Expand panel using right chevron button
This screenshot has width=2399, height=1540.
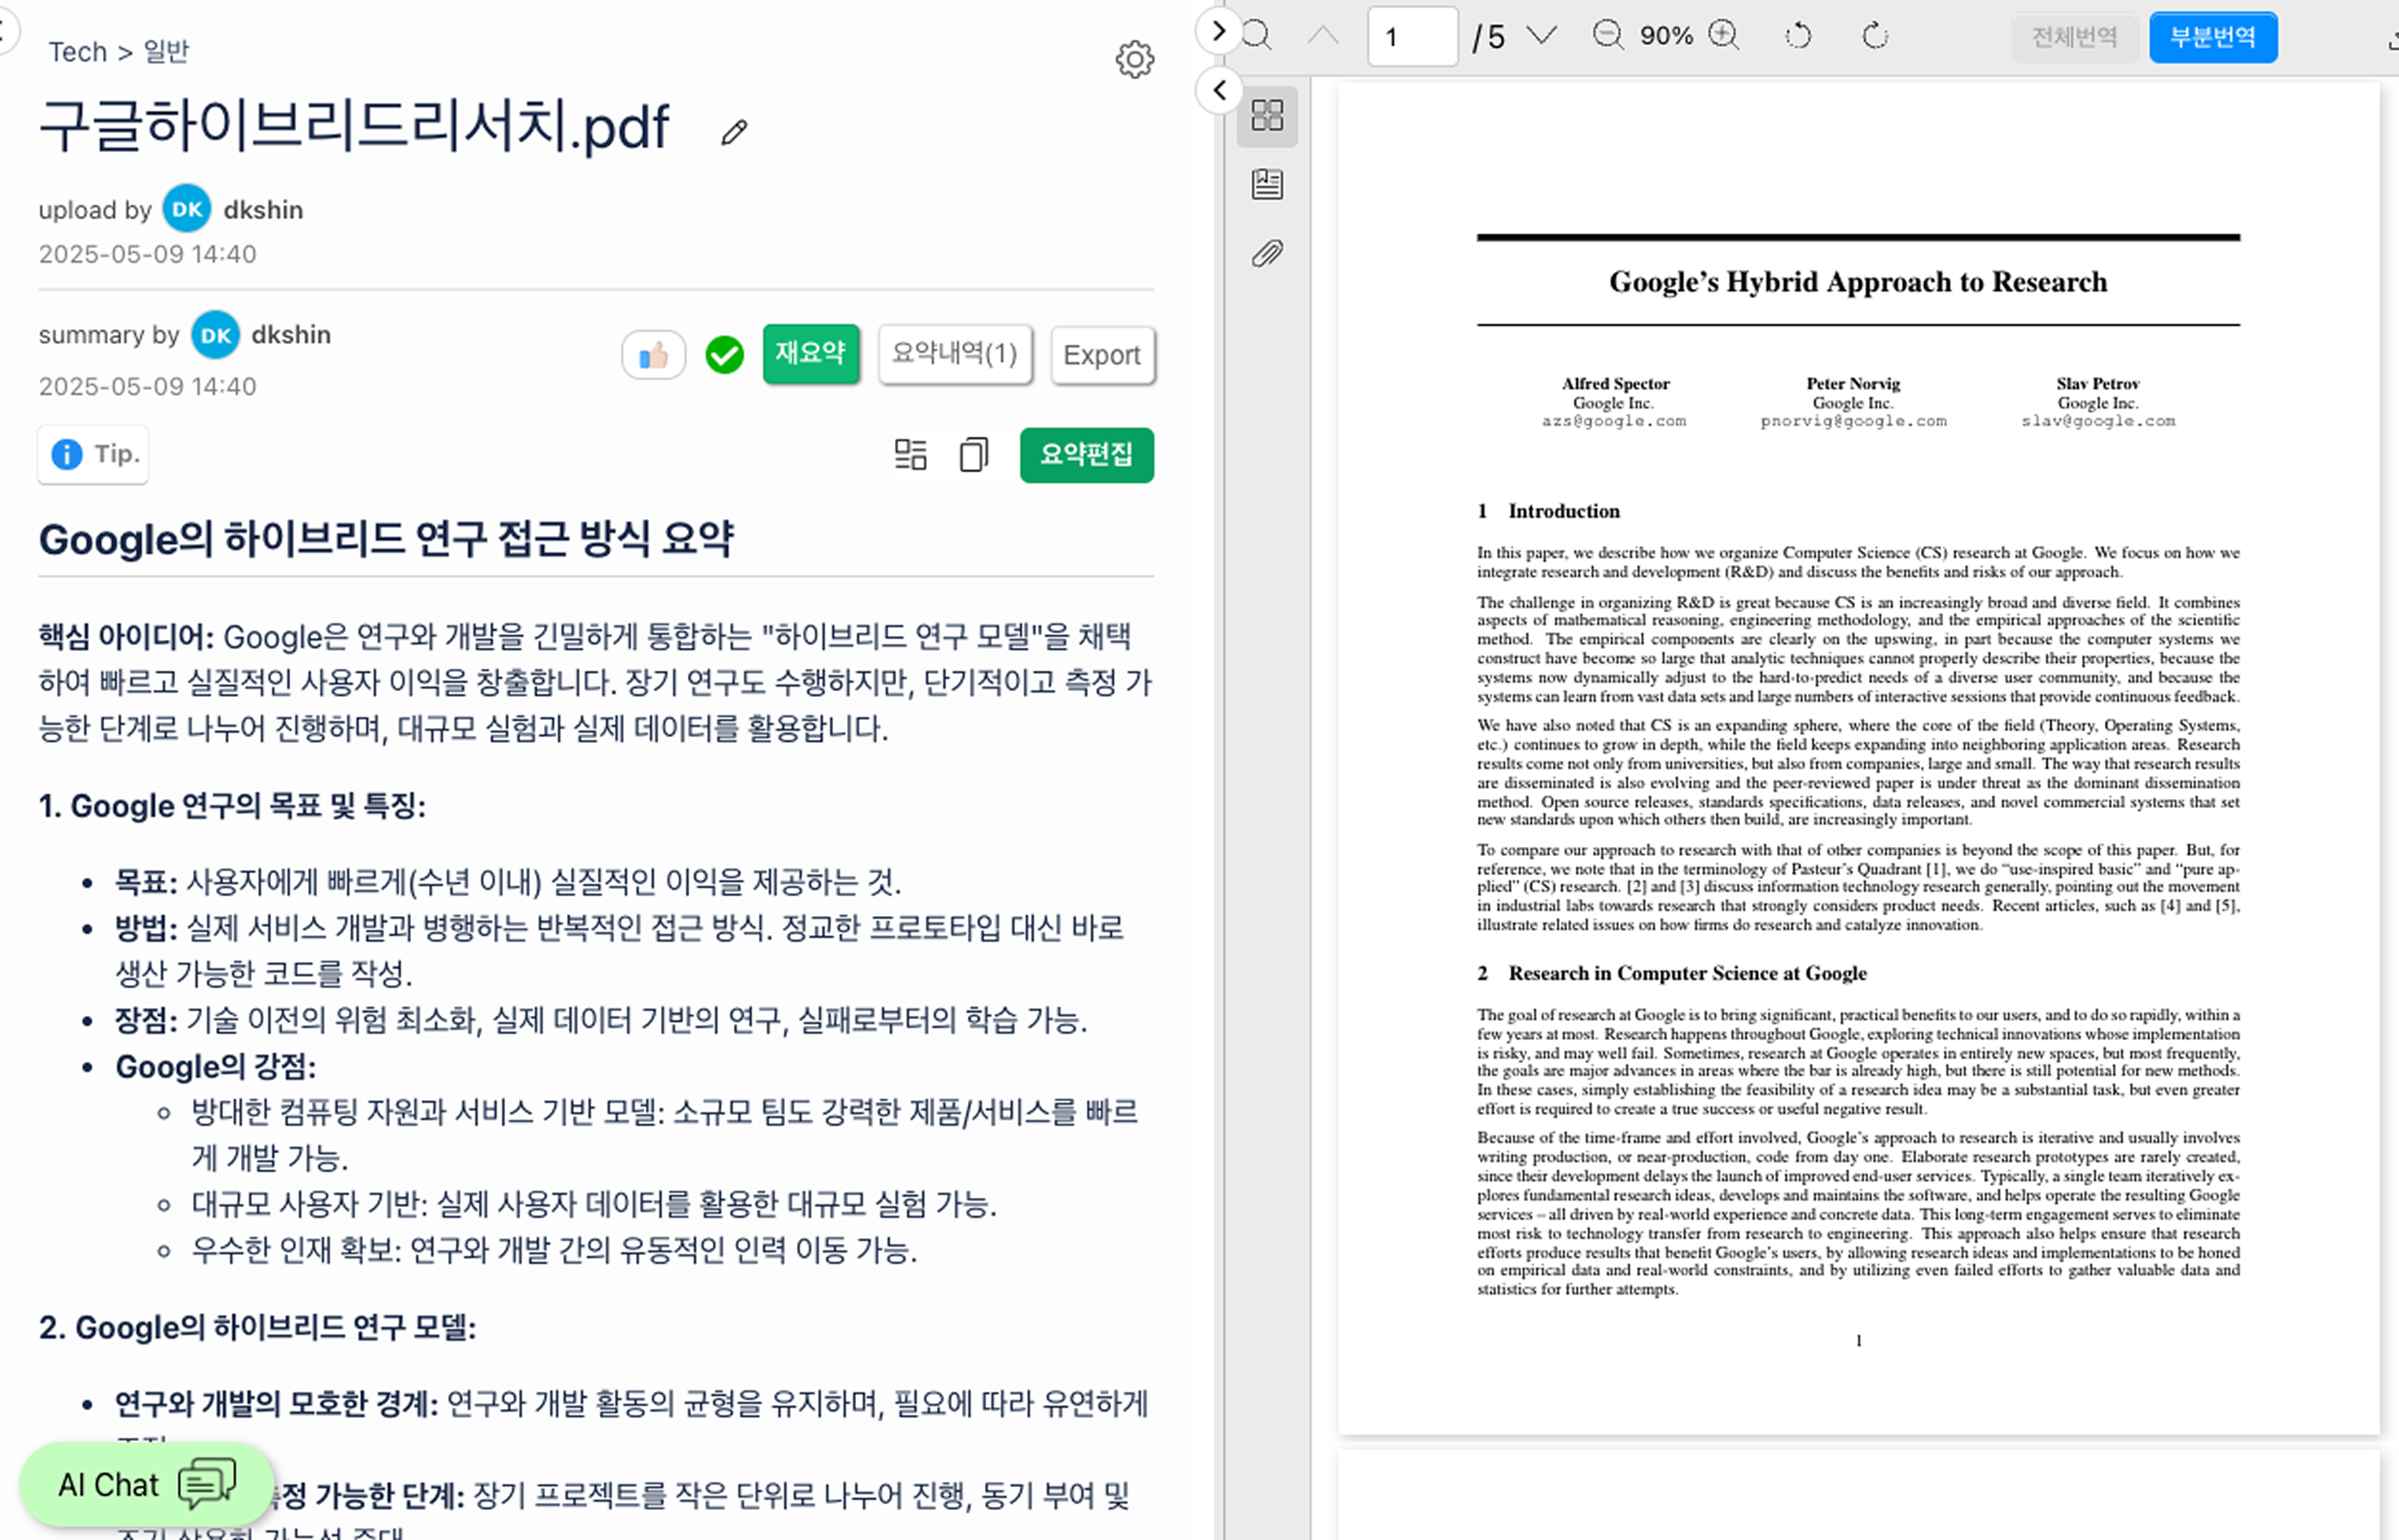tap(1218, 31)
